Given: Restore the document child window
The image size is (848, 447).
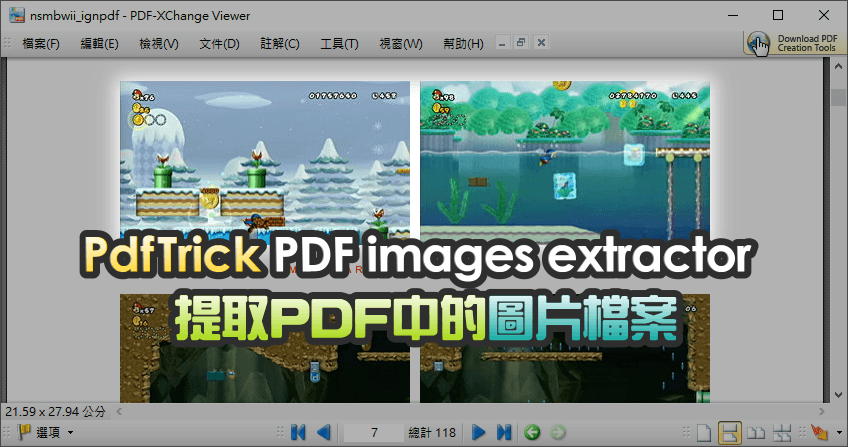Looking at the screenshot, I should tap(521, 43).
